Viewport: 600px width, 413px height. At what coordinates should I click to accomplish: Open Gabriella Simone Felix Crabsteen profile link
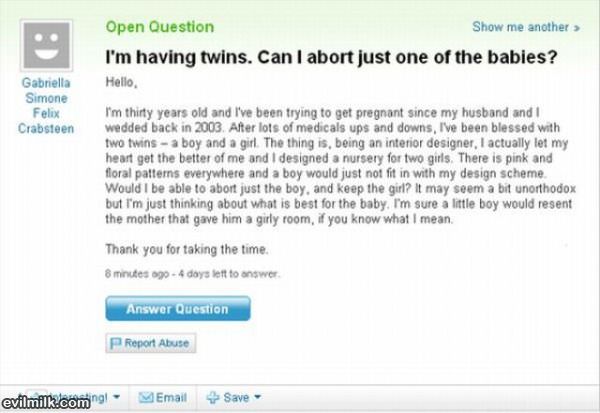click(46, 106)
